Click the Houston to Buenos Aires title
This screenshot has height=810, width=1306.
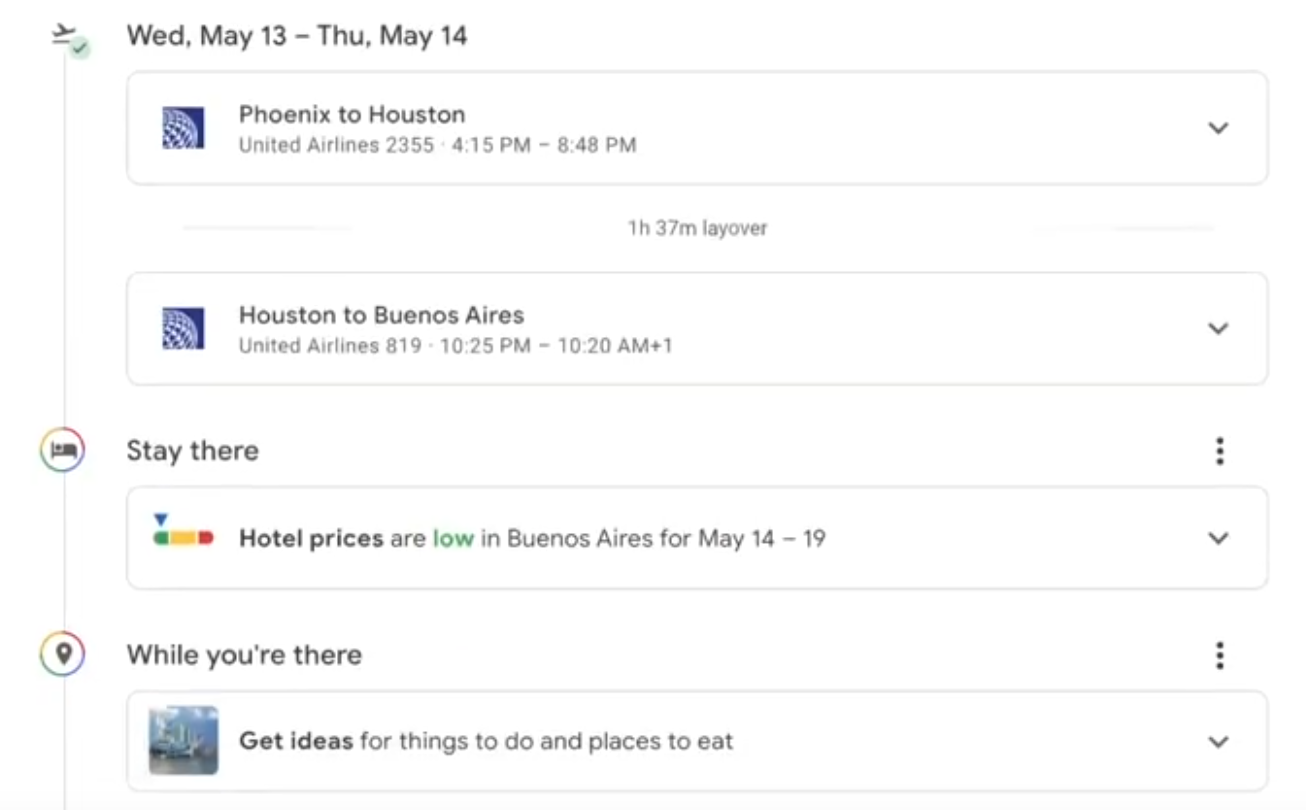tap(381, 315)
